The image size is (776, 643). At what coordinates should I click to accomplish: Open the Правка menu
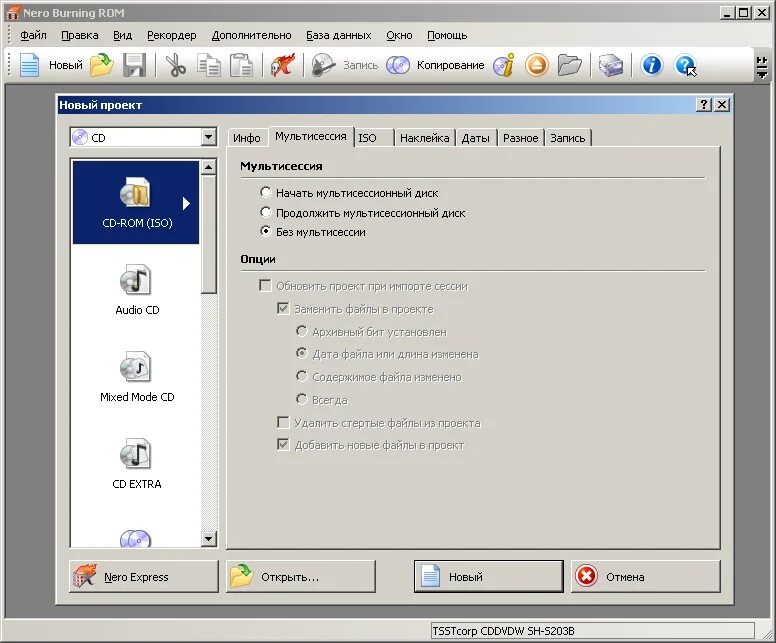[x=80, y=35]
